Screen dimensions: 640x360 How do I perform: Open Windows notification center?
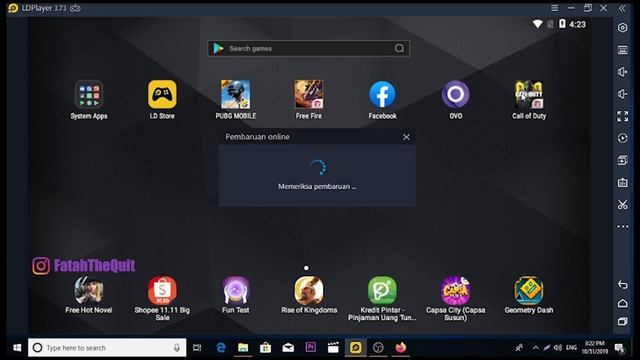pos(620,348)
